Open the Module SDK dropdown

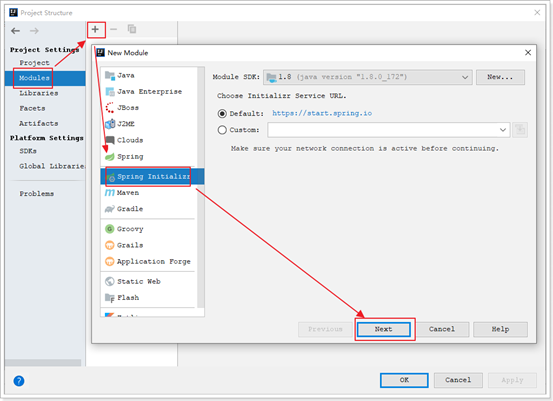367,77
